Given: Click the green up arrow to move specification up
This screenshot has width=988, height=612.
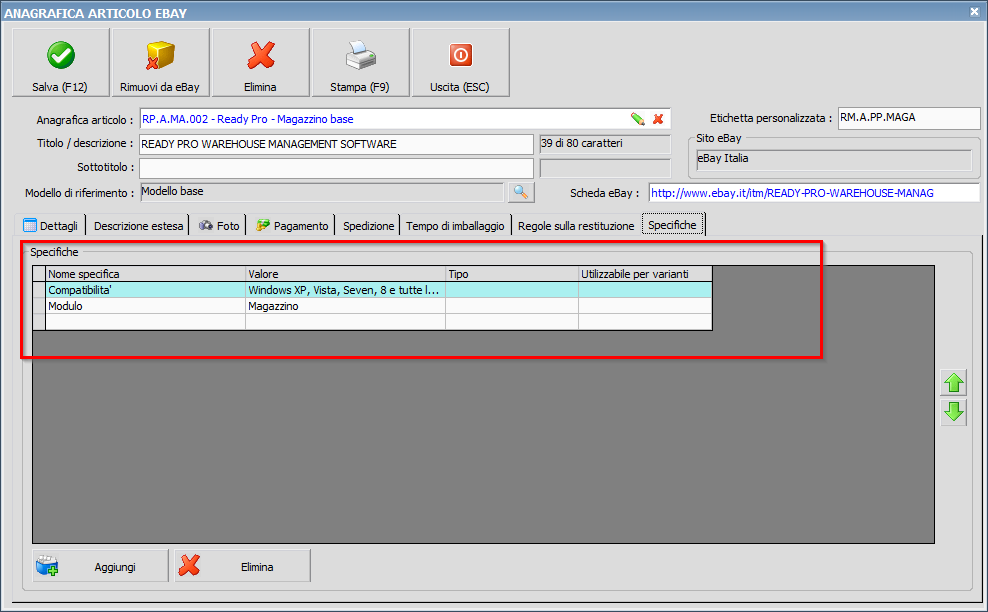Looking at the screenshot, I should point(953,383).
